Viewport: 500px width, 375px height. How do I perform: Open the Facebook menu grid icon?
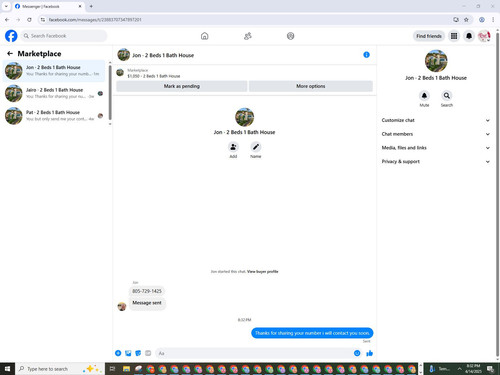(x=454, y=36)
